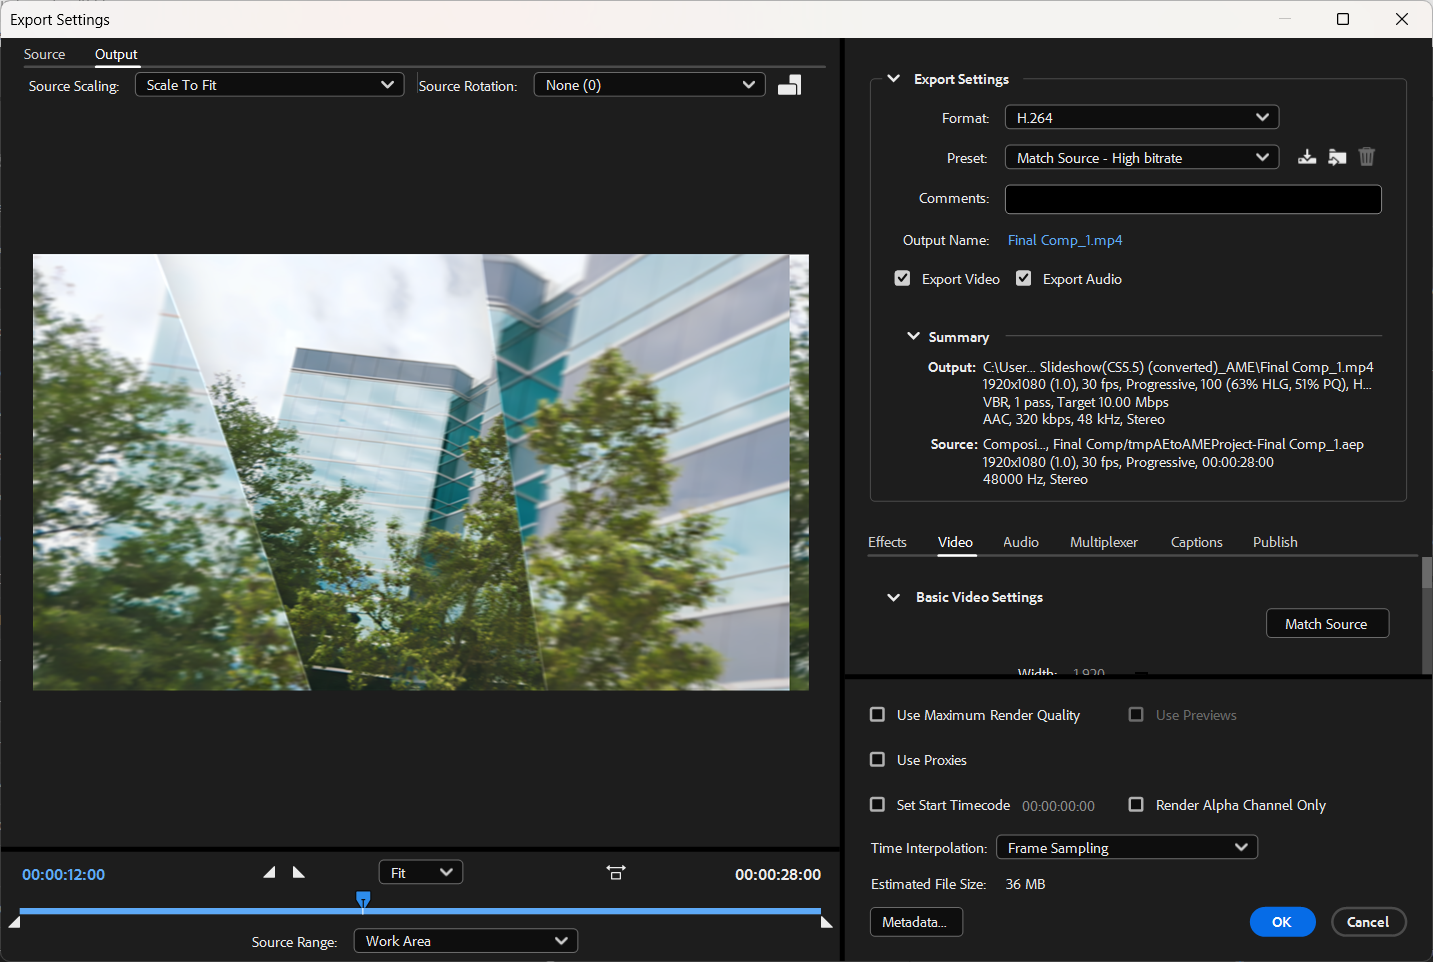Image resolution: width=1433 pixels, height=962 pixels.
Task: Open the Time Interpolation dropdown
Action: coord(1126,847)
